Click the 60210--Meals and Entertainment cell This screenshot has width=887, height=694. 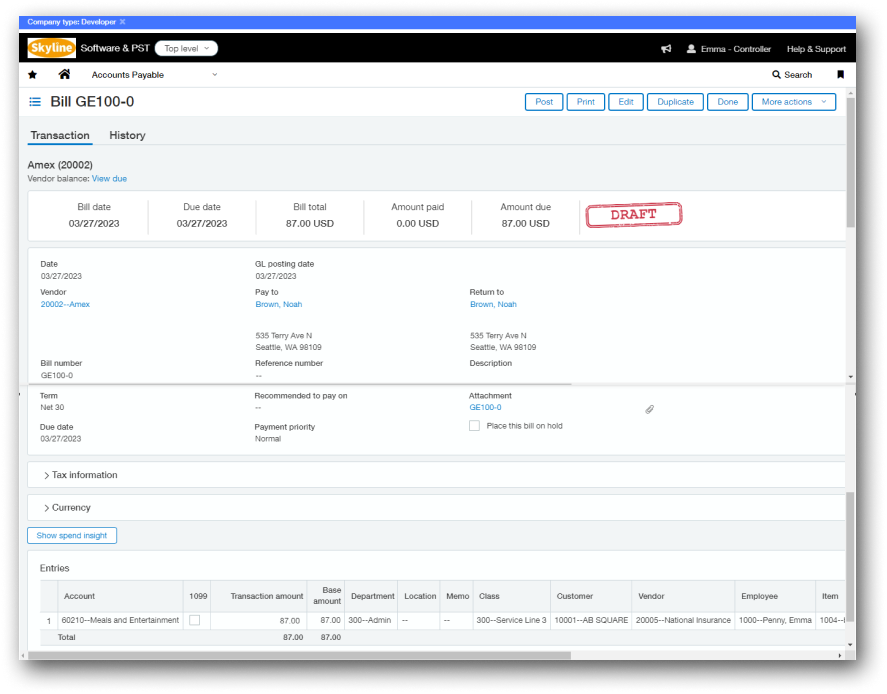pos(120,620)
